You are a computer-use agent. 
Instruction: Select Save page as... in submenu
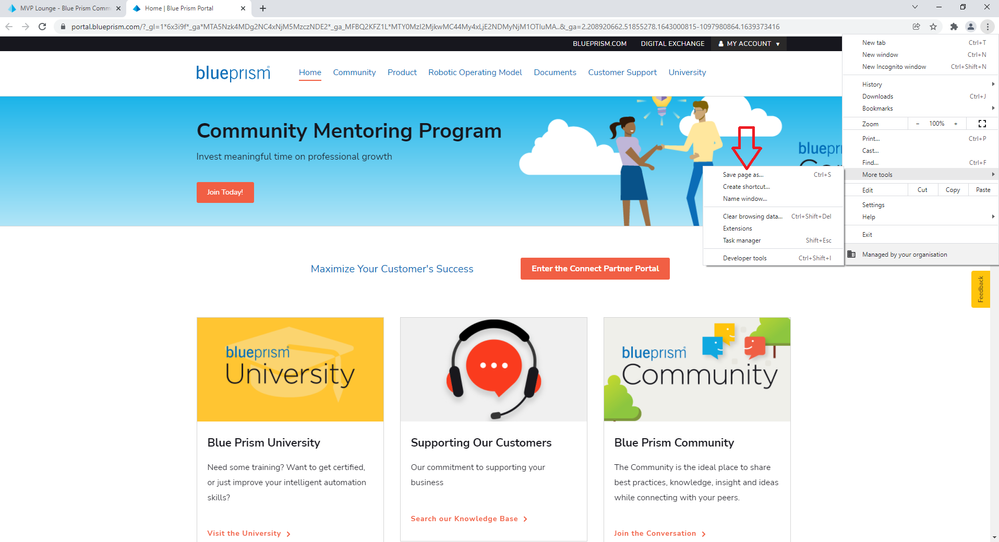point(773,175)
